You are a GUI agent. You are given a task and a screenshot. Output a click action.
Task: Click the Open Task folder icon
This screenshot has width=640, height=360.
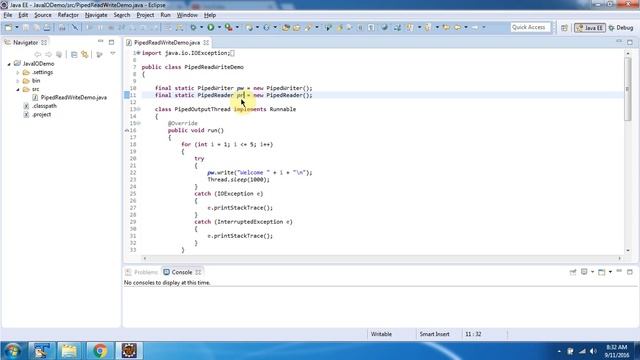[x=297, y=27]
